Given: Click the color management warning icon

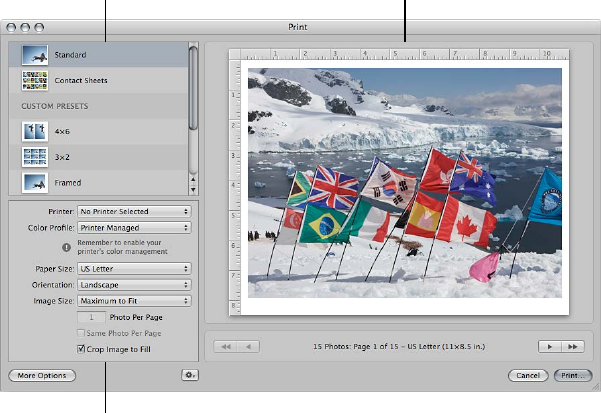Looking at the screenshot, I should pyautogui.click(x=66, y=247).
